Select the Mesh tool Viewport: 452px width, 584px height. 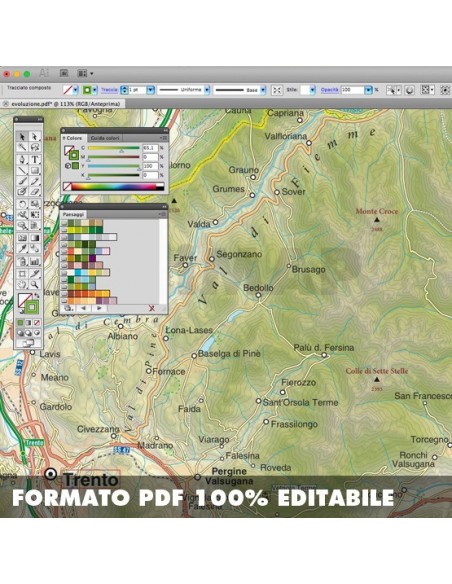(x=22, y=238)
